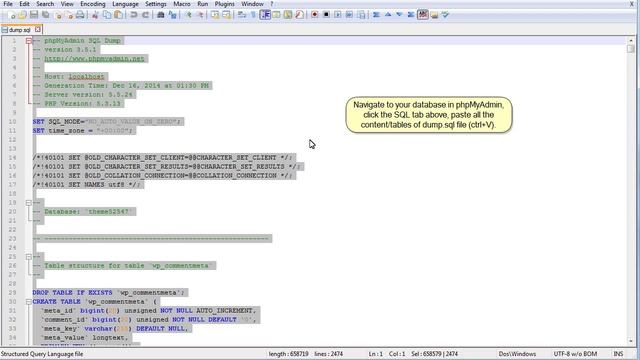Open the Macro menu
Image resolution: width=640 pixels, height=360 pixels.
182,4
